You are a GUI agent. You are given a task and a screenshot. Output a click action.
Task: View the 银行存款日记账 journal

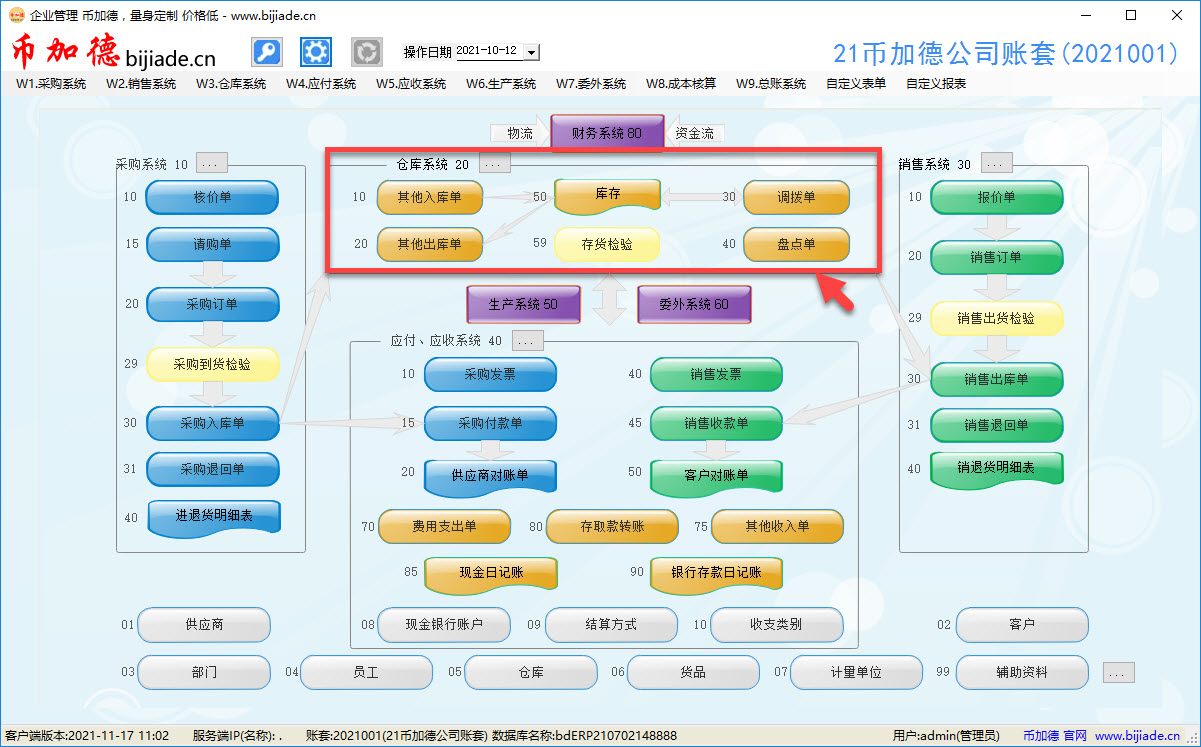[716, 574]
